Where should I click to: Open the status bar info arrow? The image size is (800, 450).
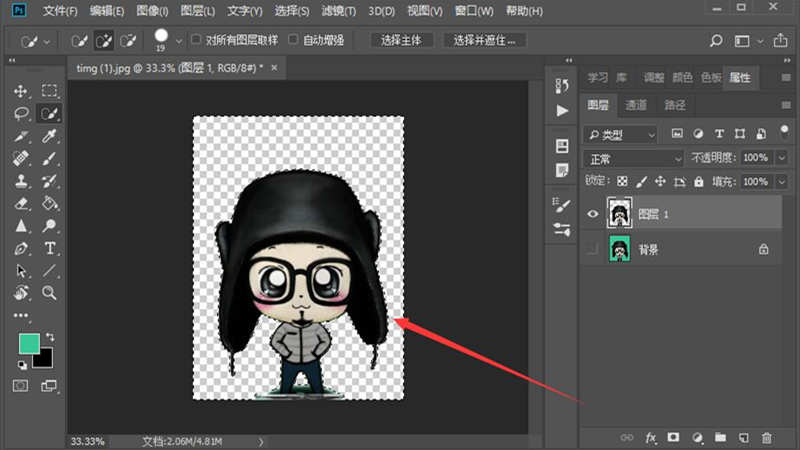pyautogui.click(x=261, y=441)
